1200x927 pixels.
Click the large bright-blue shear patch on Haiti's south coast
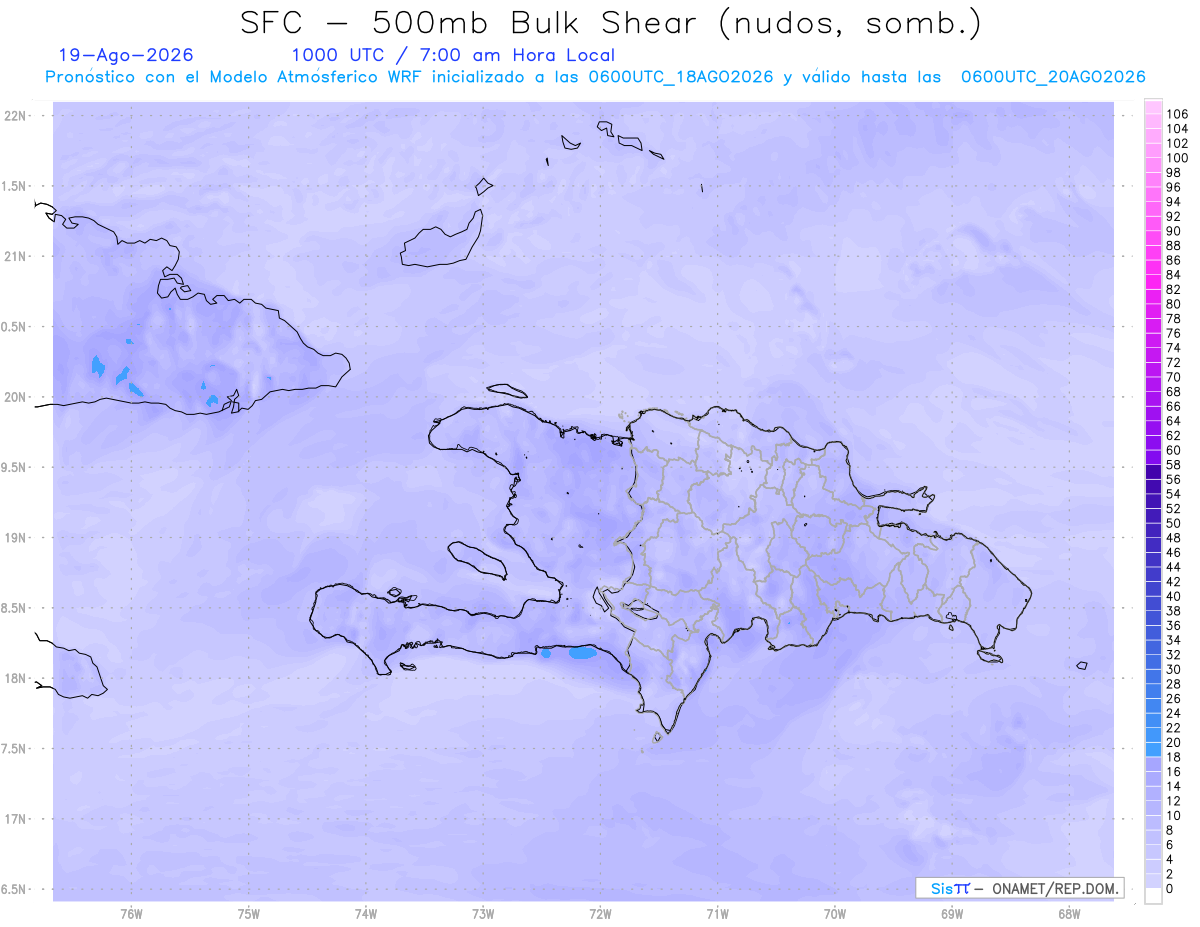[582, 653]
